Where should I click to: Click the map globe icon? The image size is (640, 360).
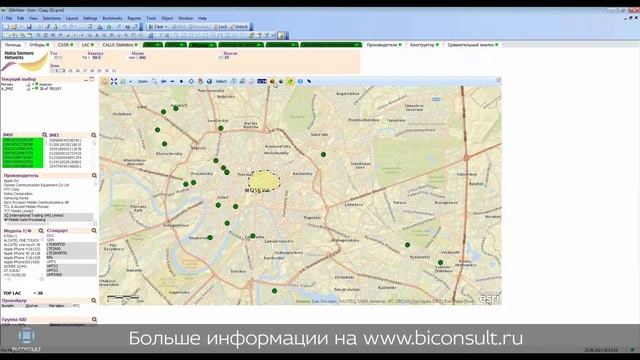point(209,81)
